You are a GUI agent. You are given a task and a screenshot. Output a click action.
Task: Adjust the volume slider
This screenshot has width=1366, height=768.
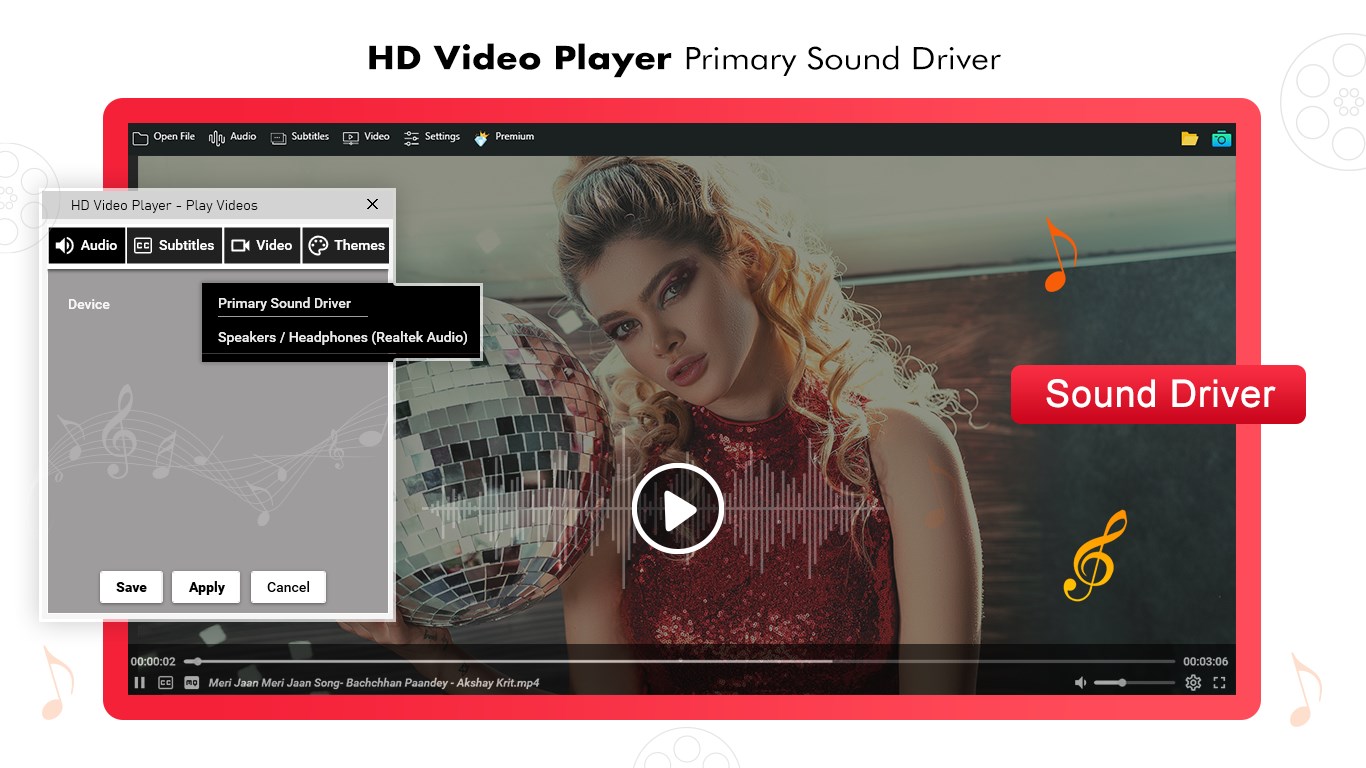[x=1134, y=683]
